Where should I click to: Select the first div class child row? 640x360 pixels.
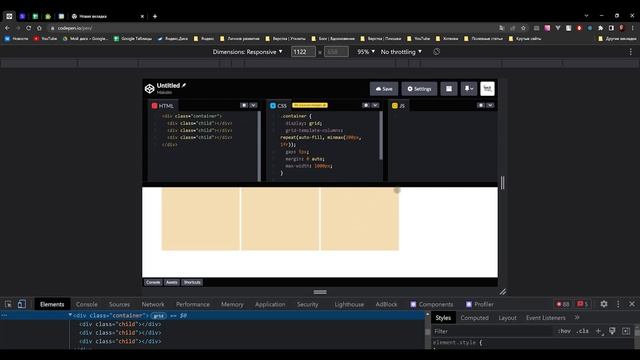click(x=120, y=324)
